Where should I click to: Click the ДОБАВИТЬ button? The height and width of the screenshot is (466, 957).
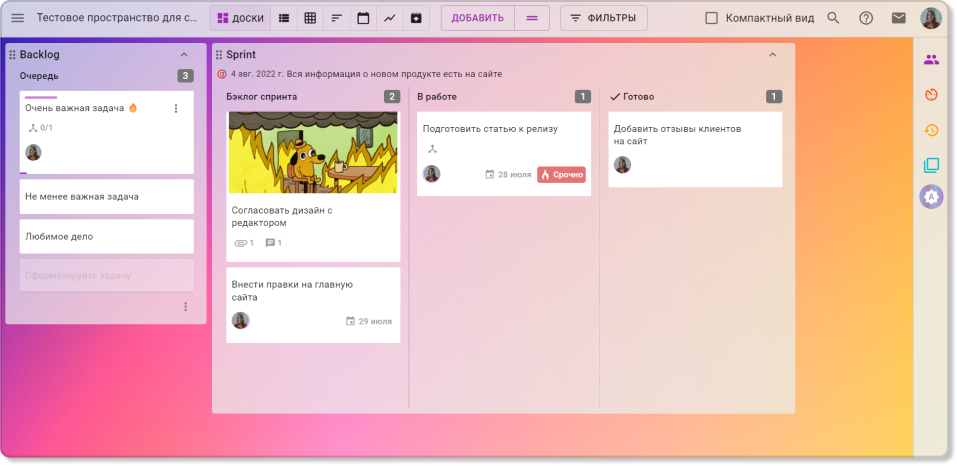478,18
